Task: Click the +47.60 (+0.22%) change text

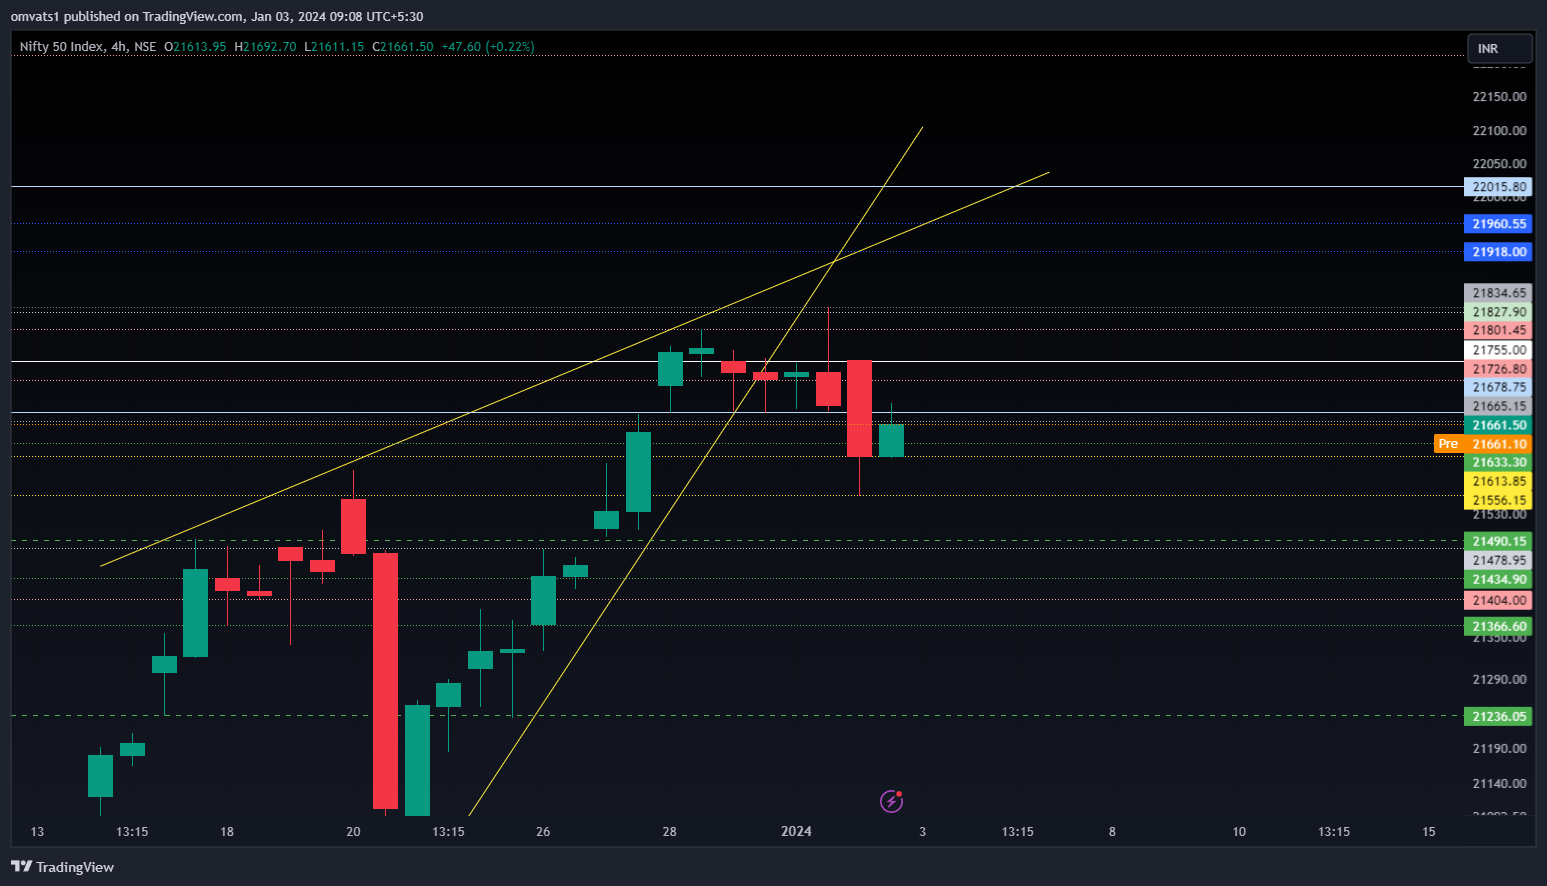Action: coord(488,47)
